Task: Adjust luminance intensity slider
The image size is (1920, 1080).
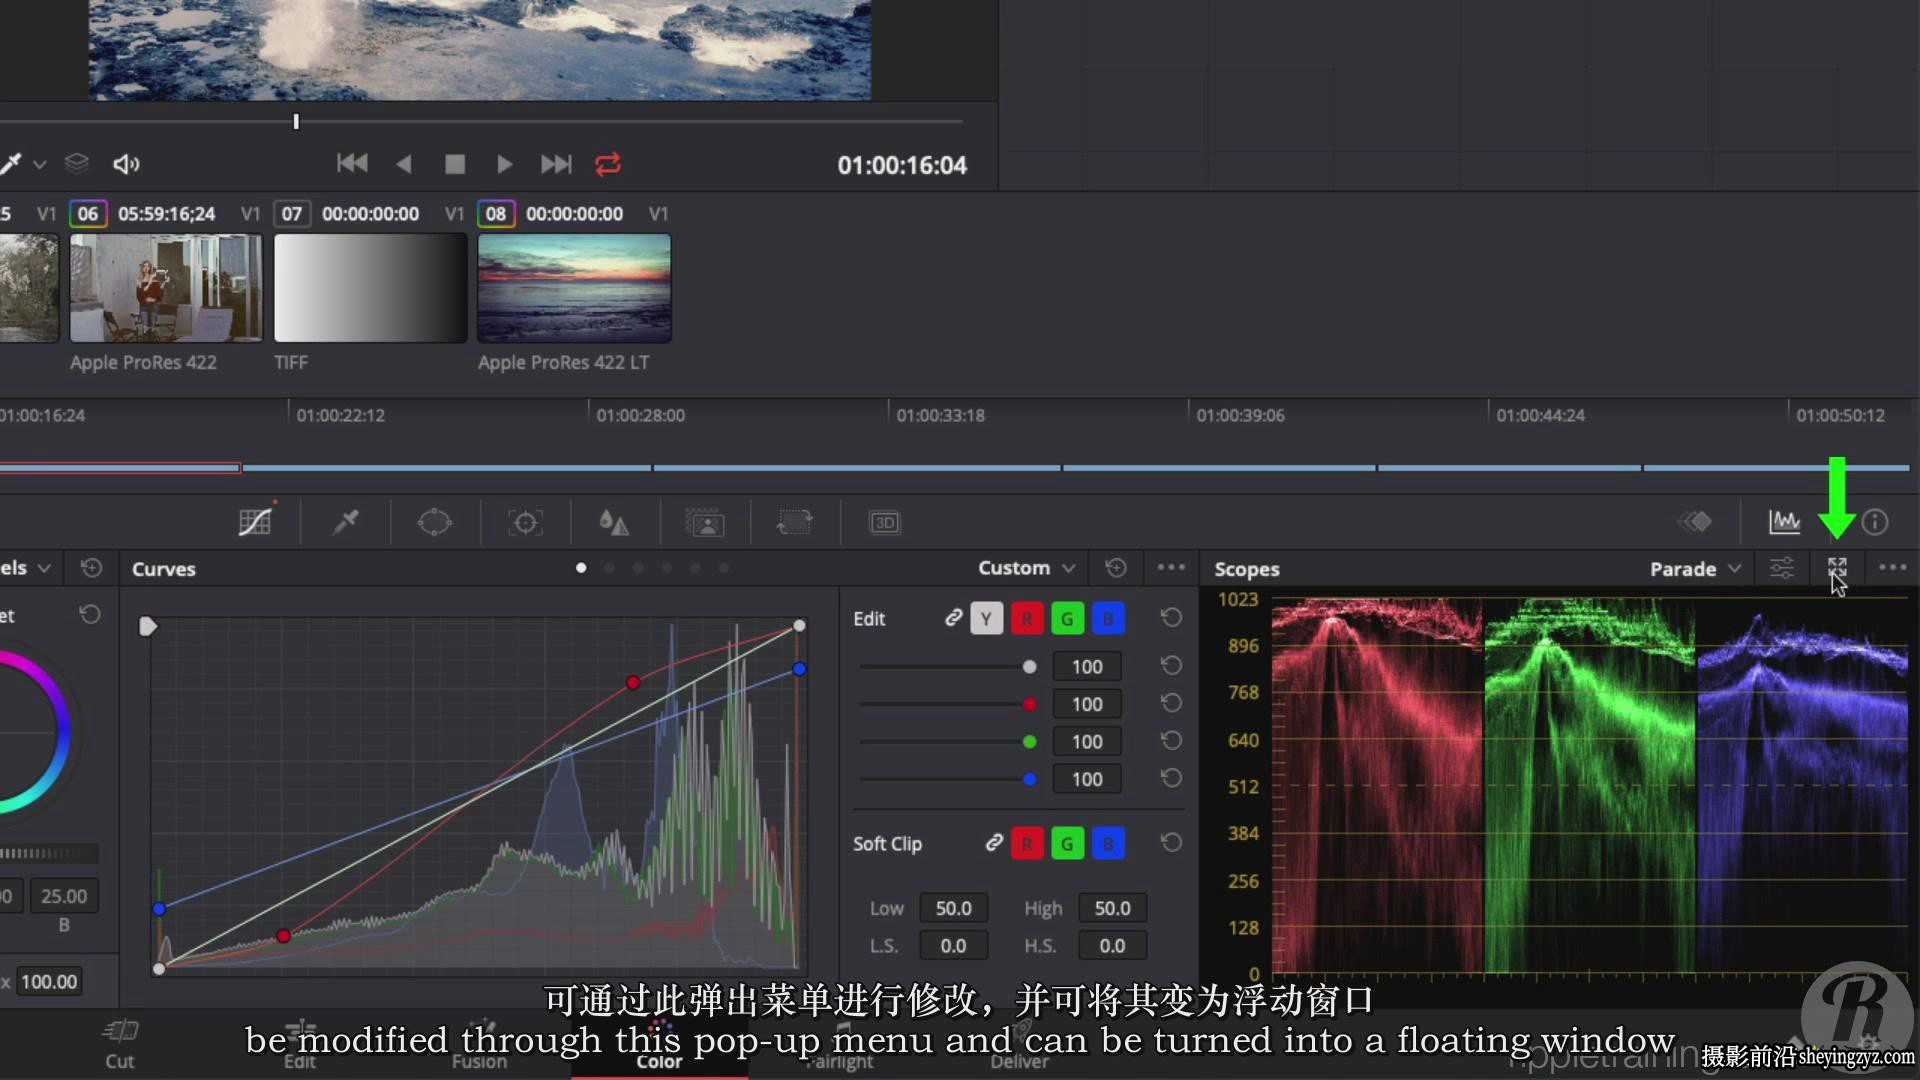Action: [948, 666]
